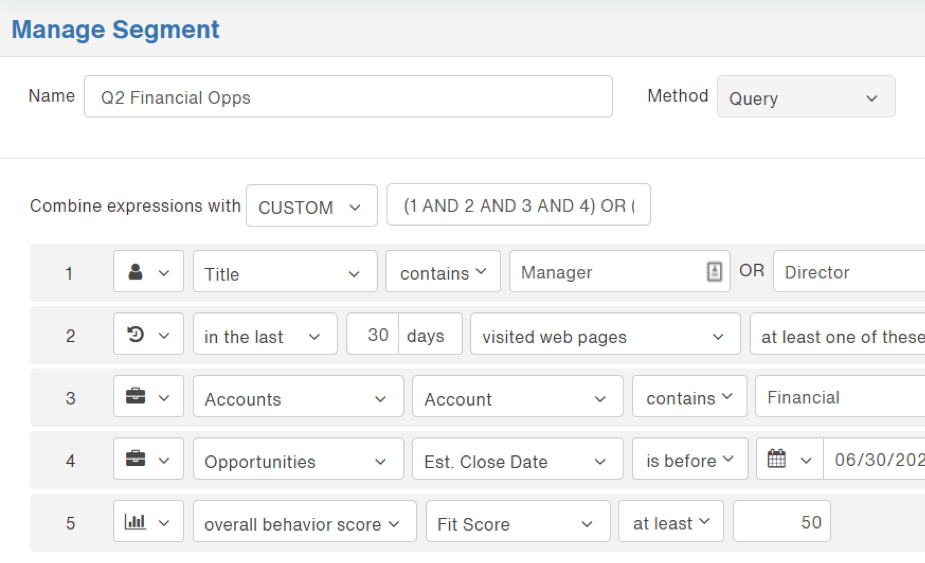Open the Fit Score dropdown
The height and width of the screenshot is (563, 925).
(x=516, y=523)
